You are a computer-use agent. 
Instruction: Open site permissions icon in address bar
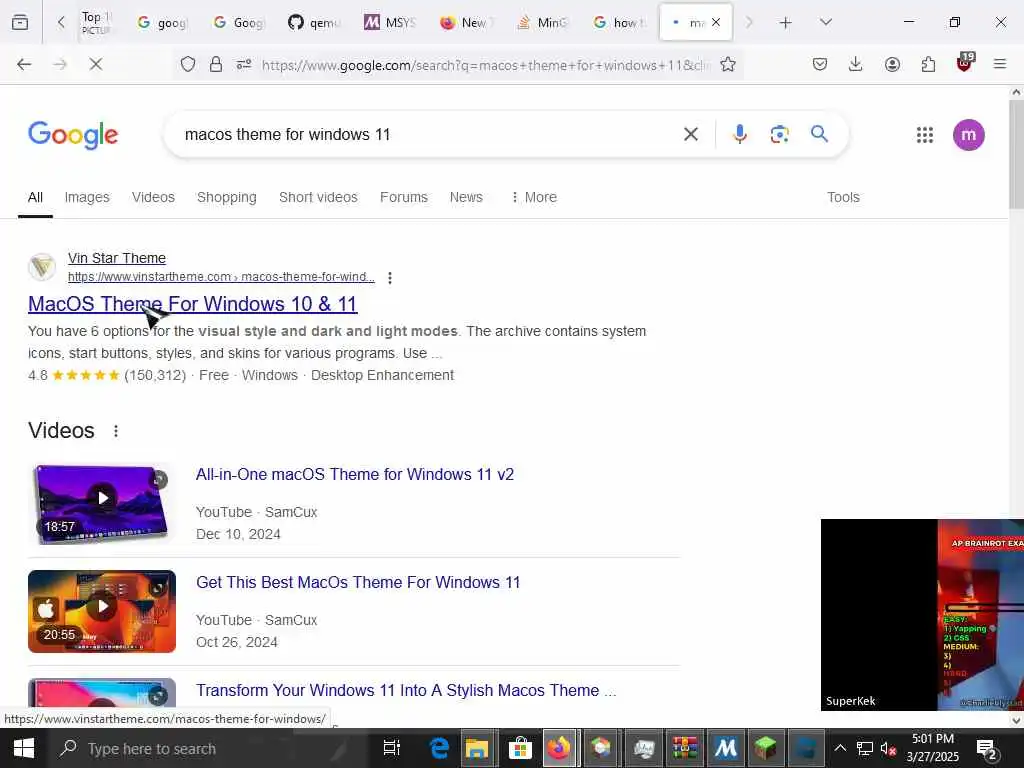244,64
